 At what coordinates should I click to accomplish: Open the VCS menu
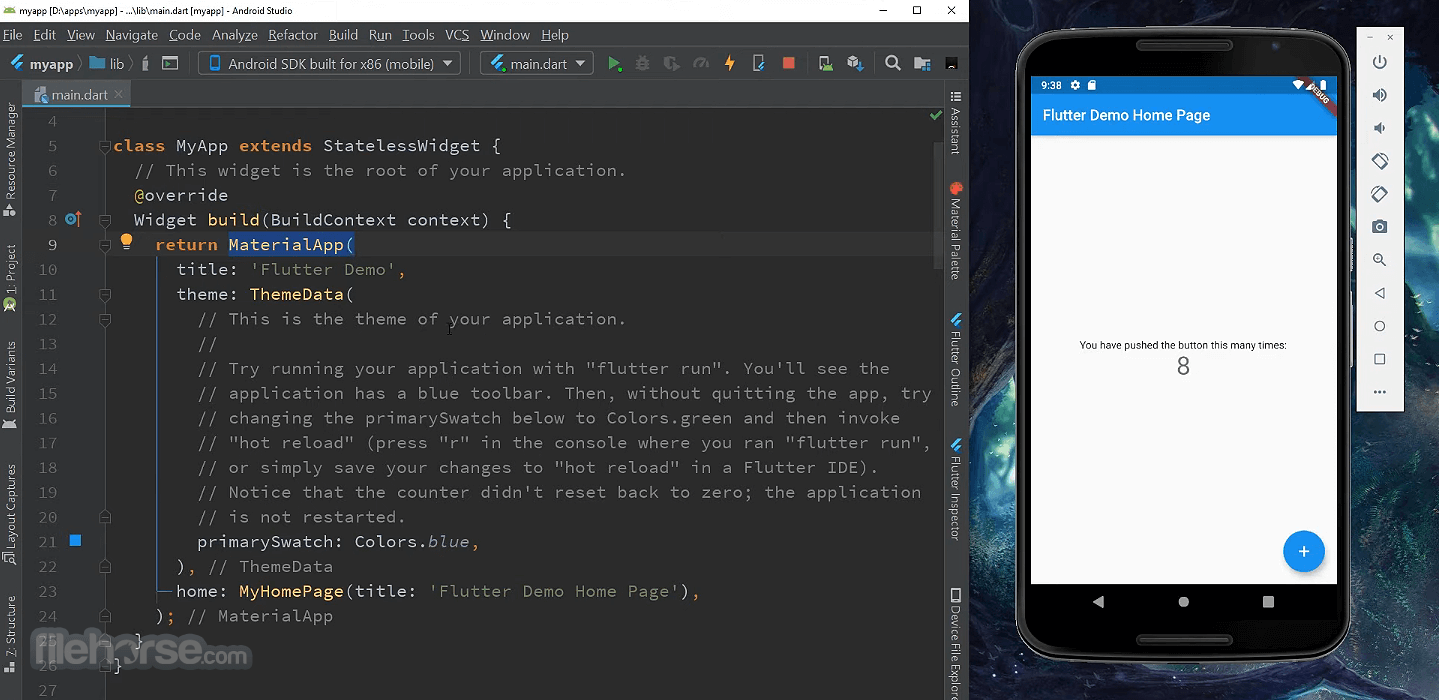(457, 35)
